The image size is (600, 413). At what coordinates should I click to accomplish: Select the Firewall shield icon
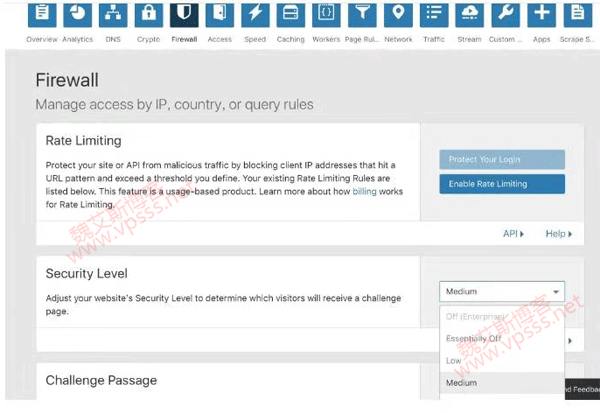(x=184, y=14)
